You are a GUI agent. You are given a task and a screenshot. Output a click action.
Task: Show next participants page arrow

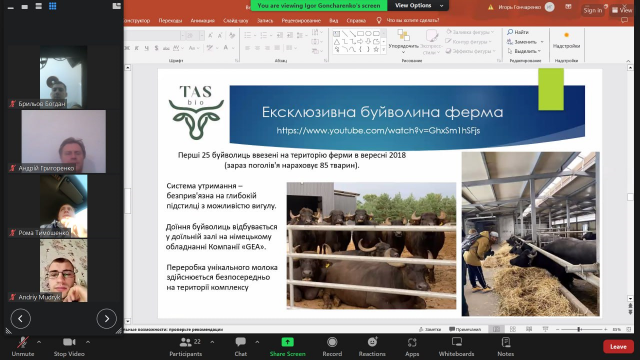[107, 319]
